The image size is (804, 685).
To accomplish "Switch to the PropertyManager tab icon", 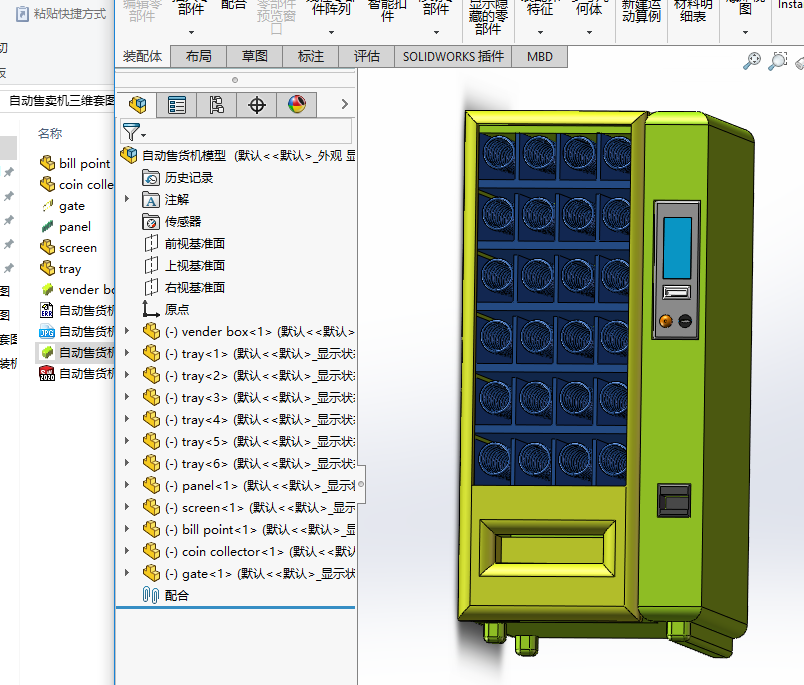I will pos(177,104).
